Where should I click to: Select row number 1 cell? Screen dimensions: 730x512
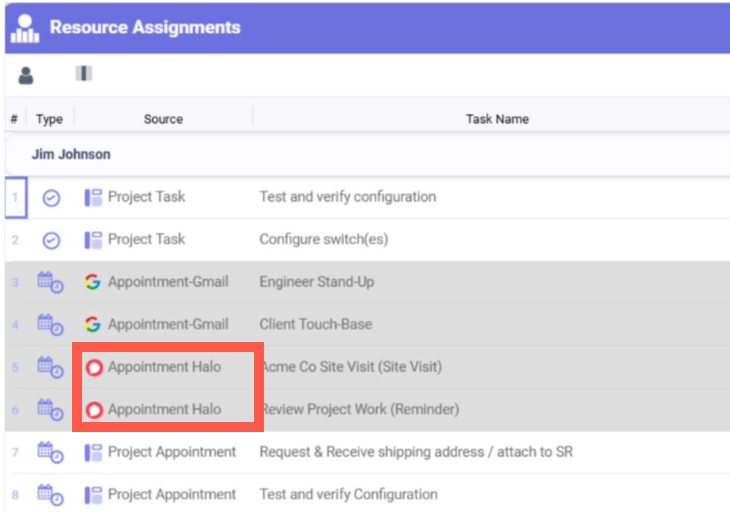tap(15, 198)
